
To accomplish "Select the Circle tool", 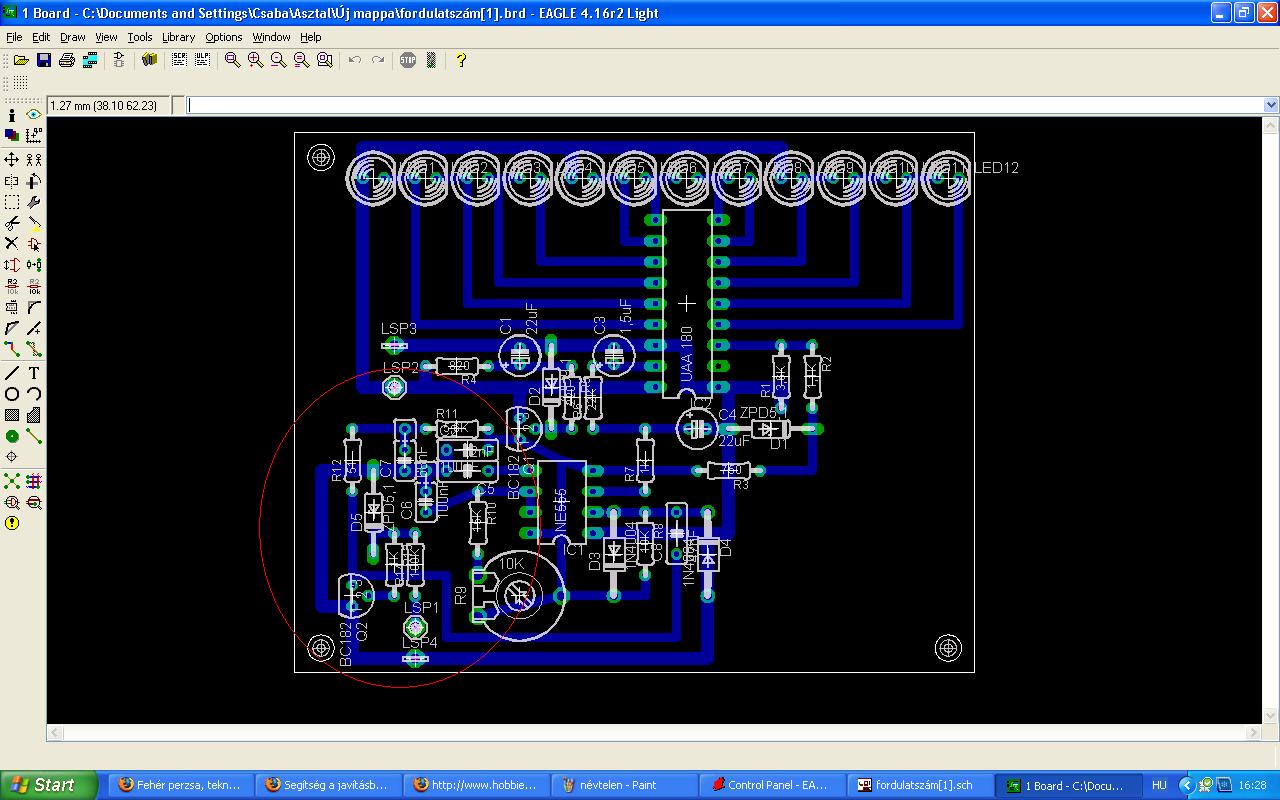I will (x=12, y=394).
